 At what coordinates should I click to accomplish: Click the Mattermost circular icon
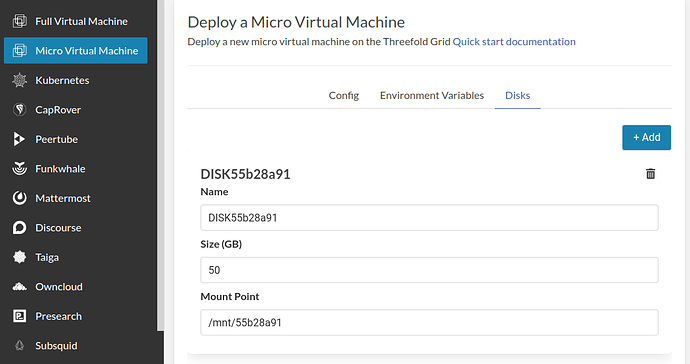(x=19, y=198)
